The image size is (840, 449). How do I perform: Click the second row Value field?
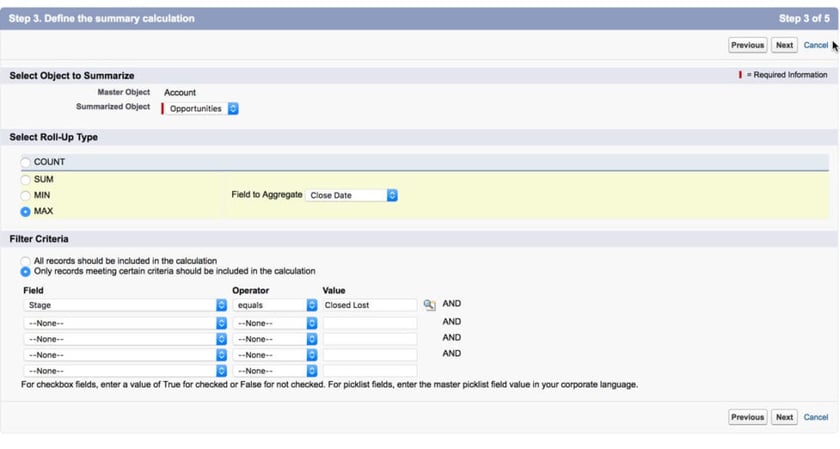point(370,323)
